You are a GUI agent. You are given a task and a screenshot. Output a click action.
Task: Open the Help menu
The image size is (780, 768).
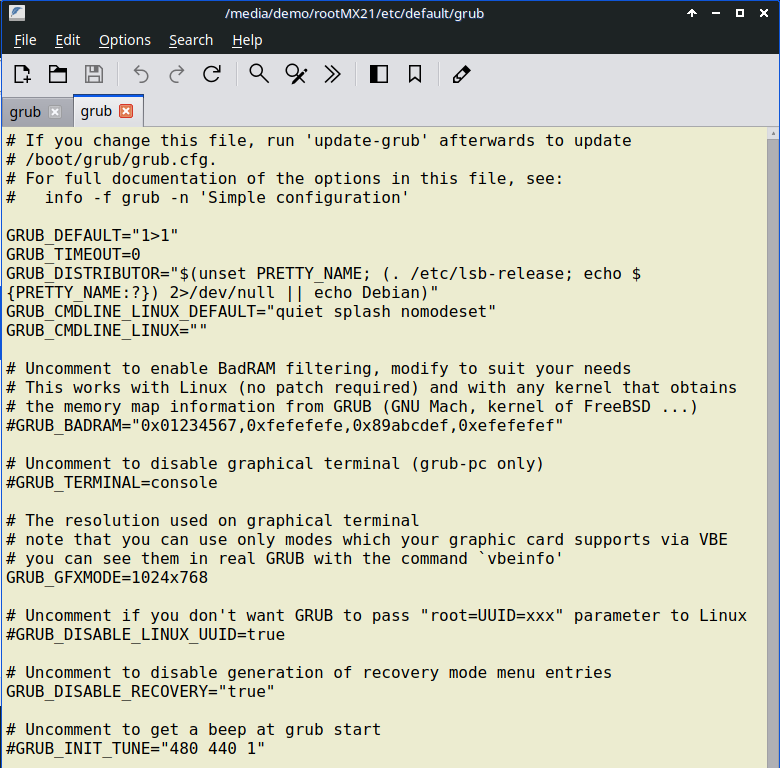tap(247, 40)
